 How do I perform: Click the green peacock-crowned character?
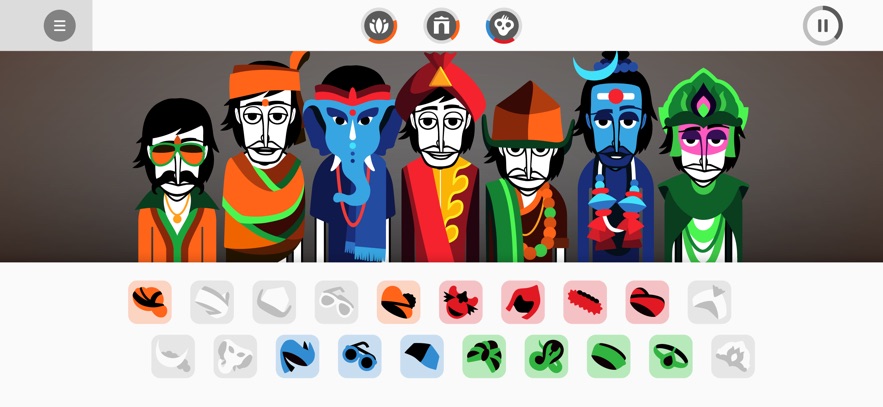[703, 166]
